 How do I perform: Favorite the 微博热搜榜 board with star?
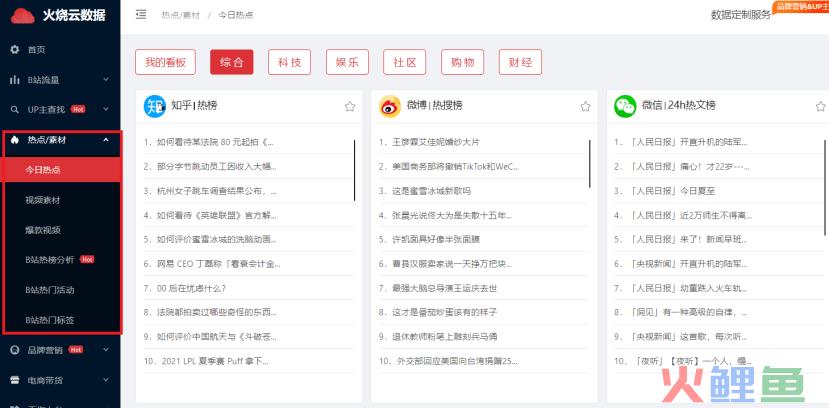coord(585,106)
